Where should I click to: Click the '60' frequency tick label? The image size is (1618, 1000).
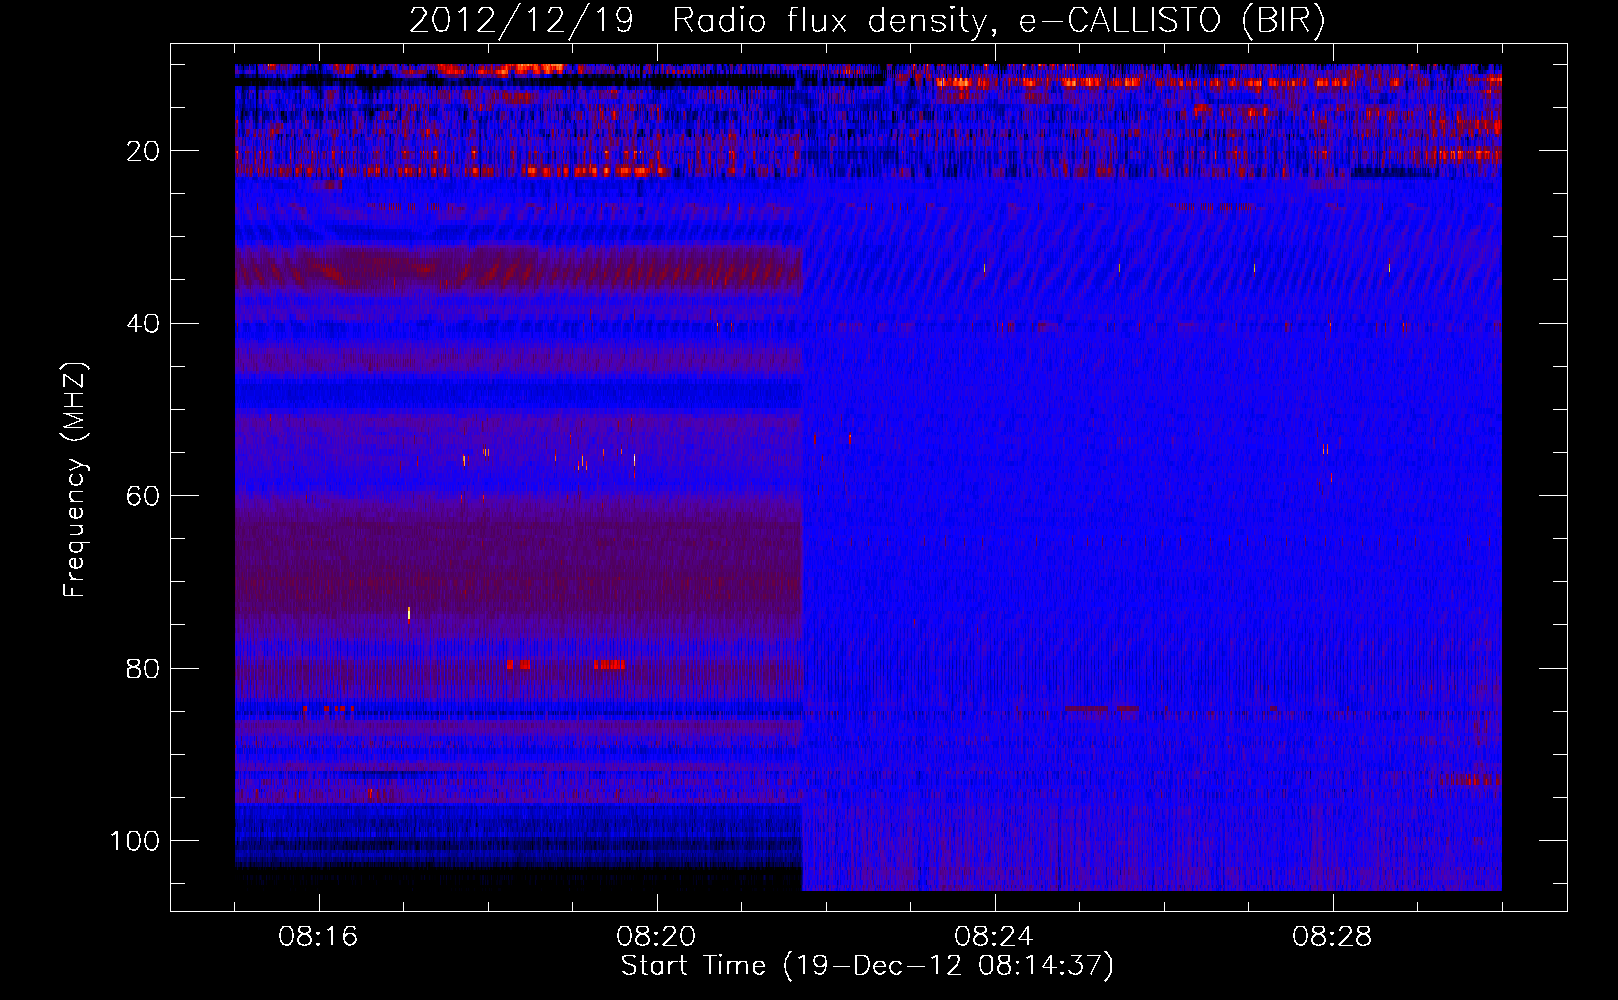click(x=144, y=496)
